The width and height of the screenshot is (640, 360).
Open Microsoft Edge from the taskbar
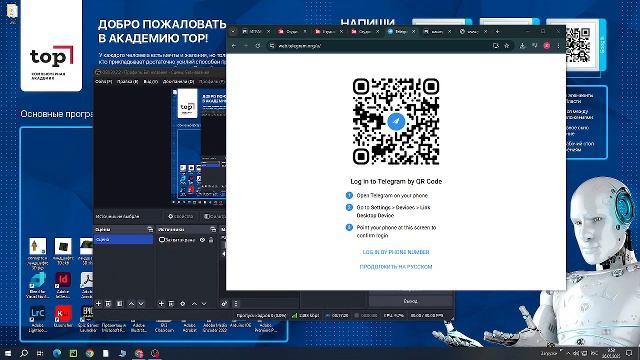coord(57,353)
